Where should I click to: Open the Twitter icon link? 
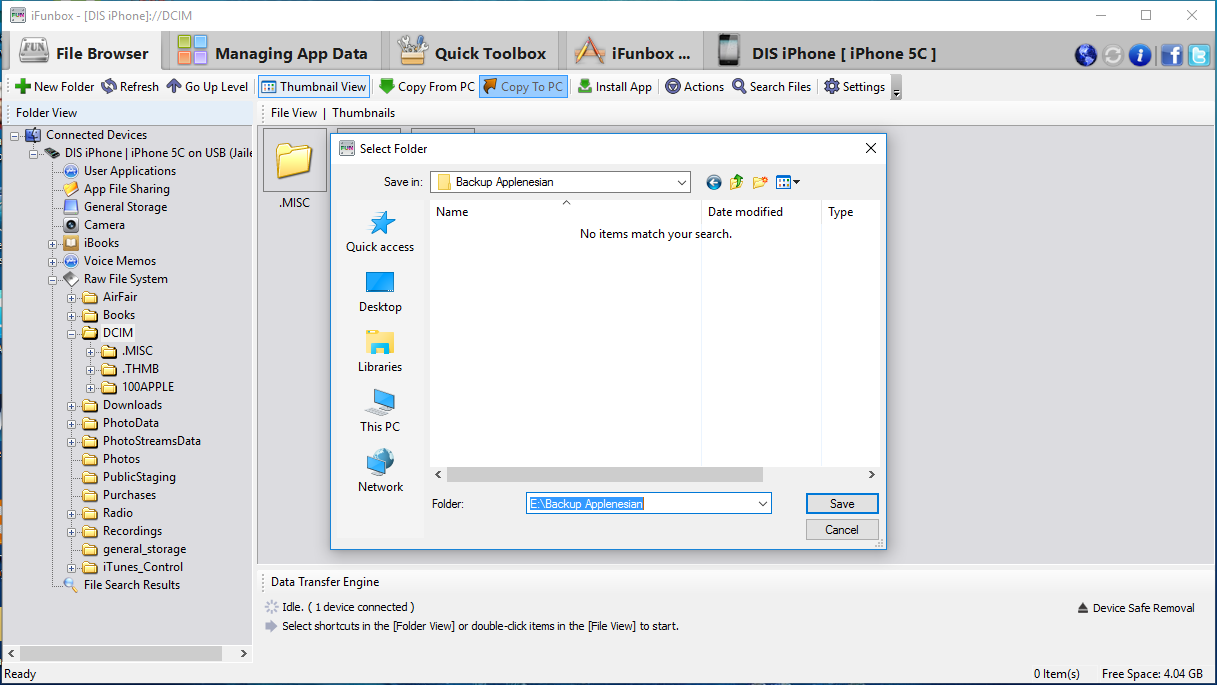(1198, 55)
